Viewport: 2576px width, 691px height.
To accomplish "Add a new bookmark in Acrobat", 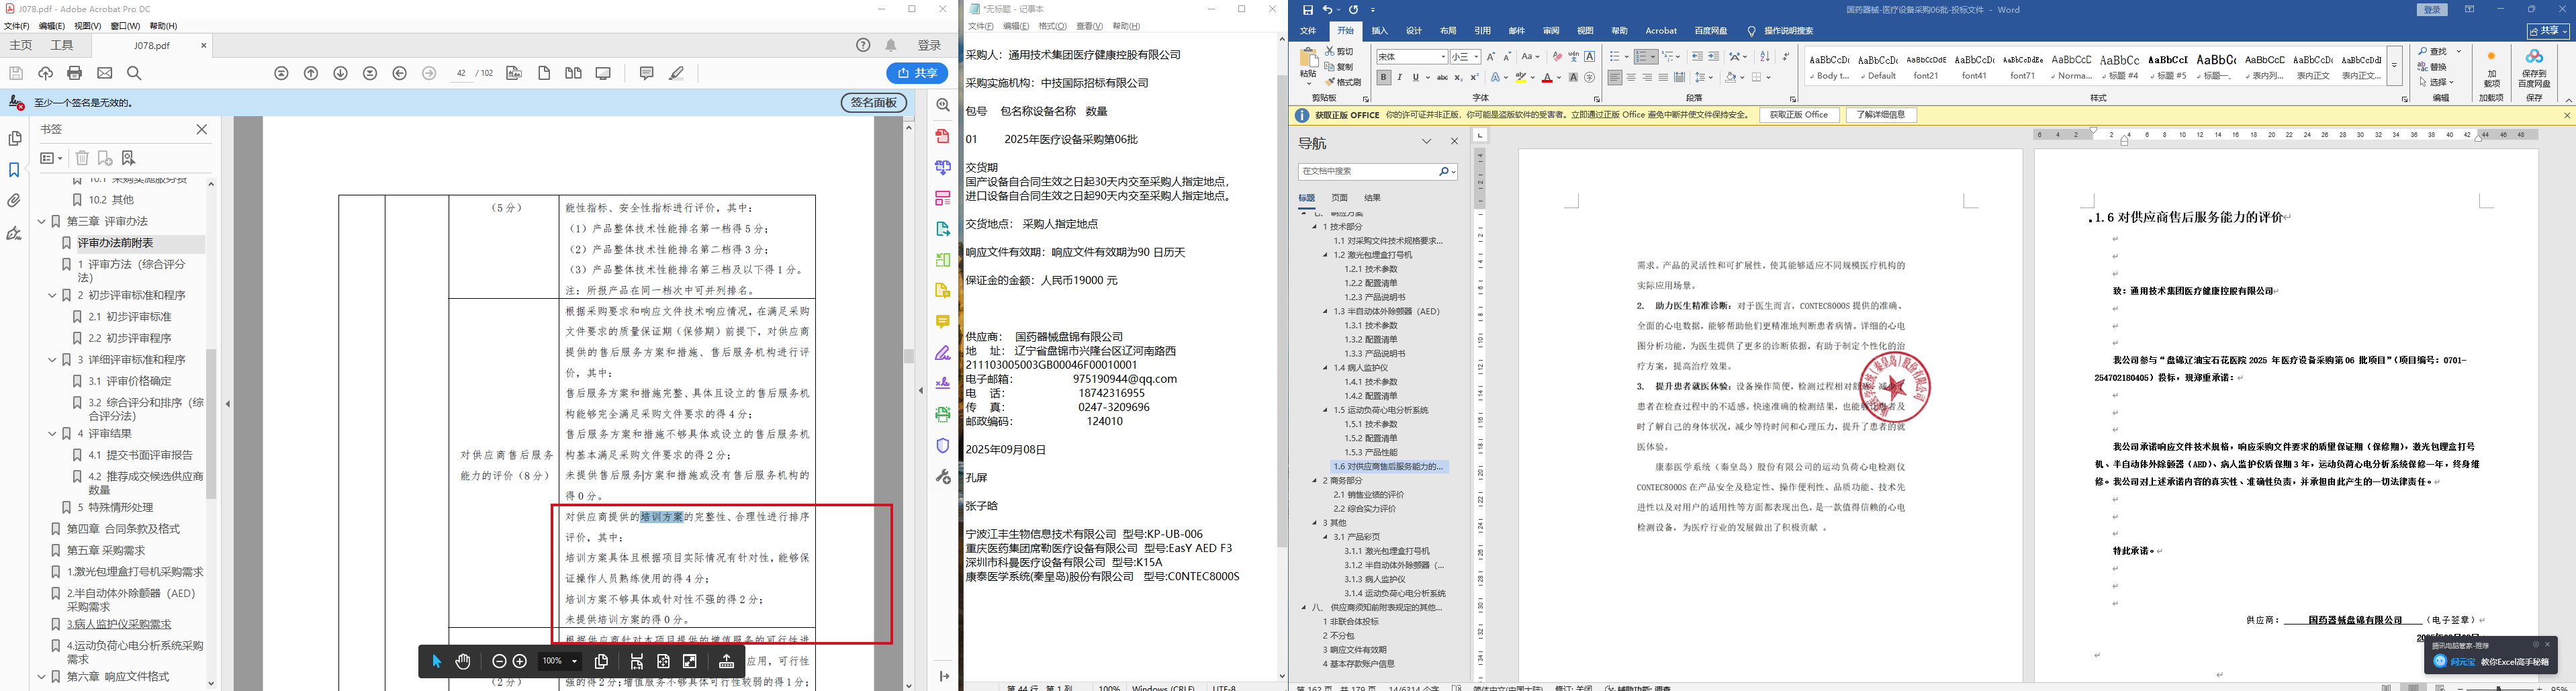I will point(105,158).
